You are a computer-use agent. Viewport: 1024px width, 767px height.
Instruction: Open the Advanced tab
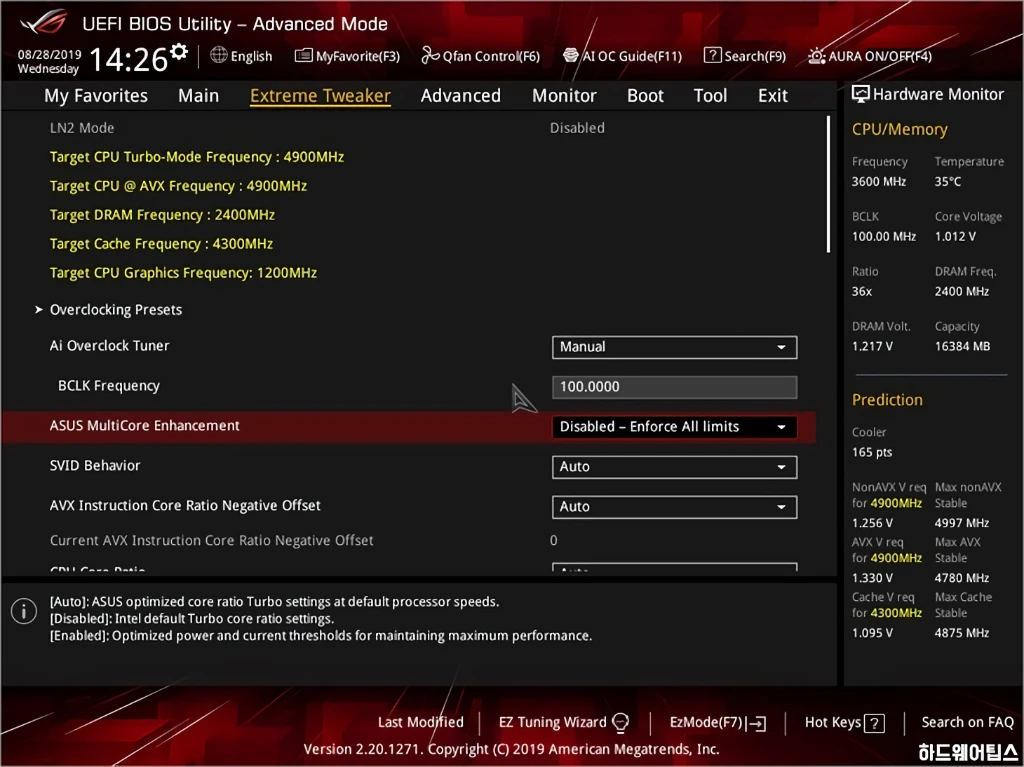[x=460, y=95]
